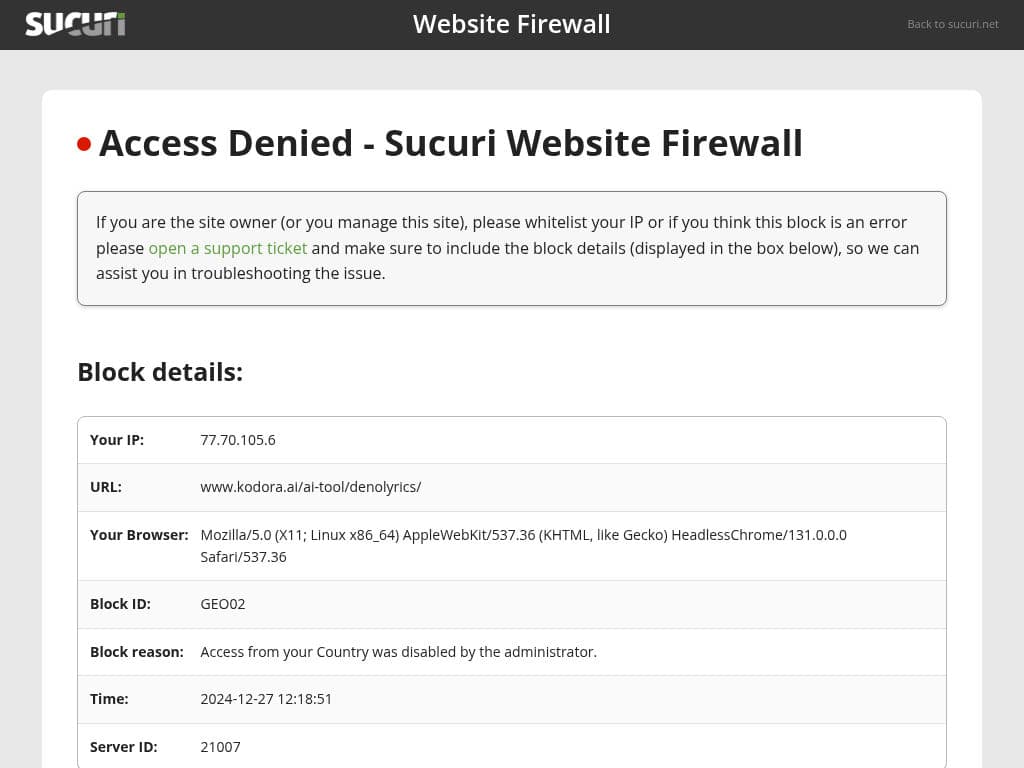
Task: Click the Time row label
Action: (109, 699)
